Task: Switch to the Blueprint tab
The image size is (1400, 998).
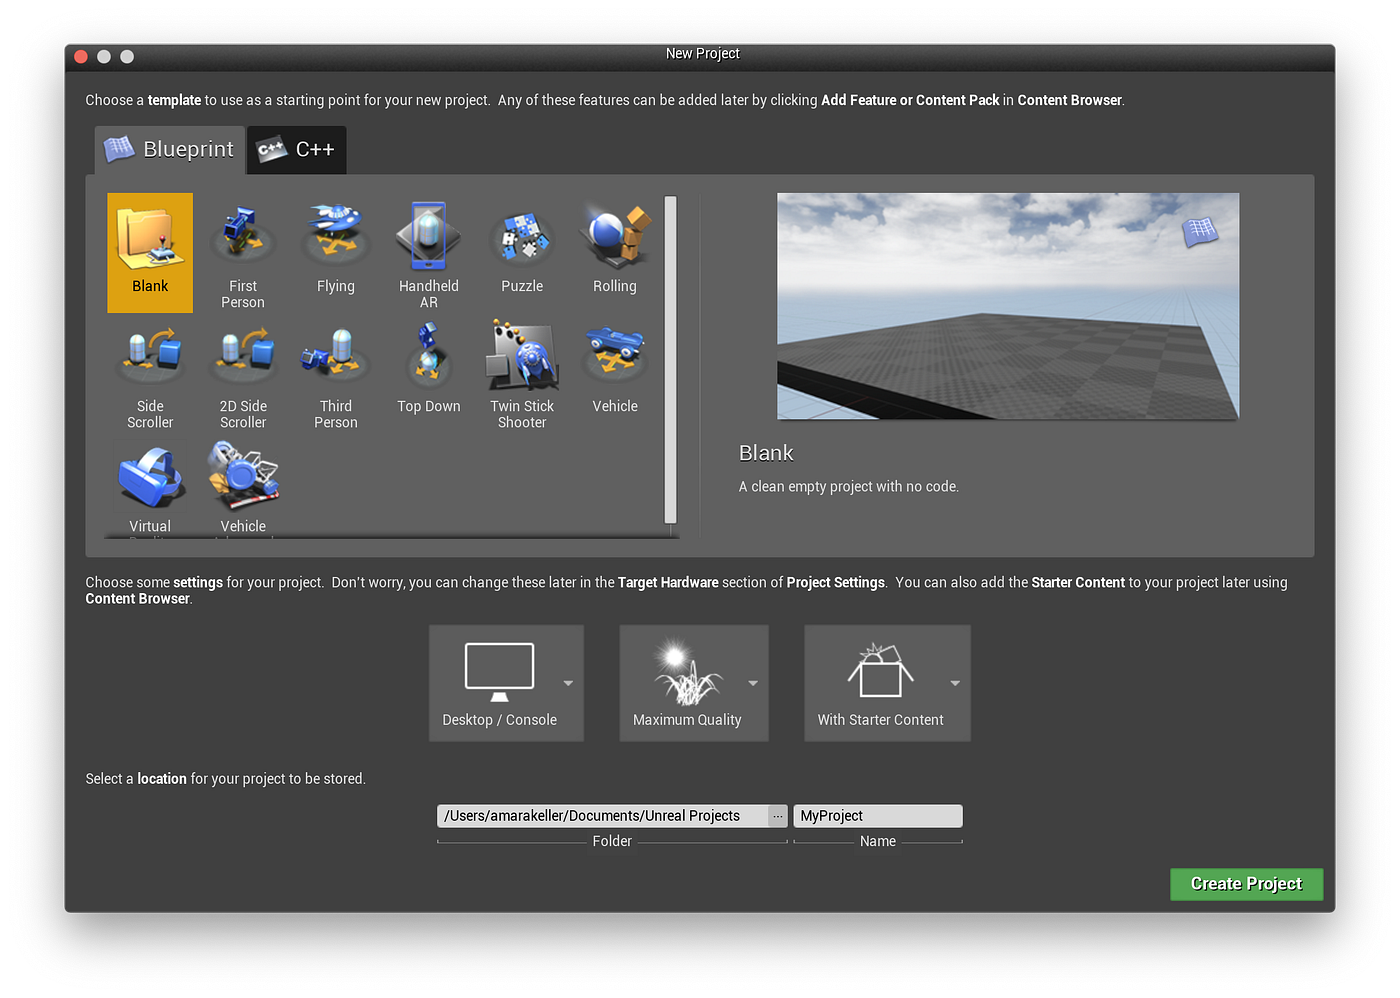Action: [x=168, y=149]
